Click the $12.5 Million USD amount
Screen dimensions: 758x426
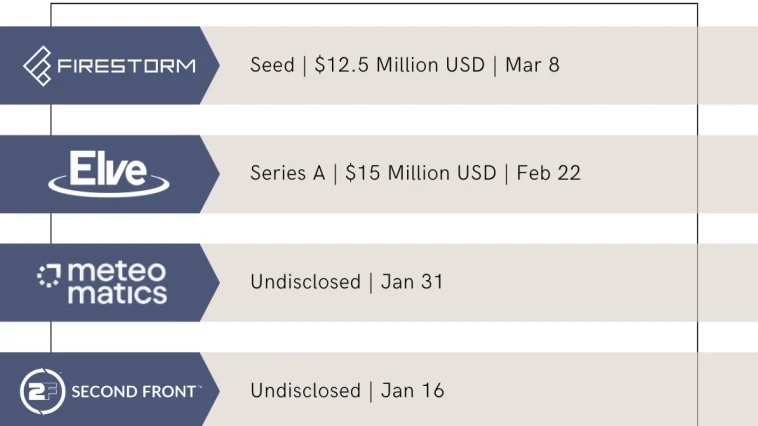[x=400, y=65]
